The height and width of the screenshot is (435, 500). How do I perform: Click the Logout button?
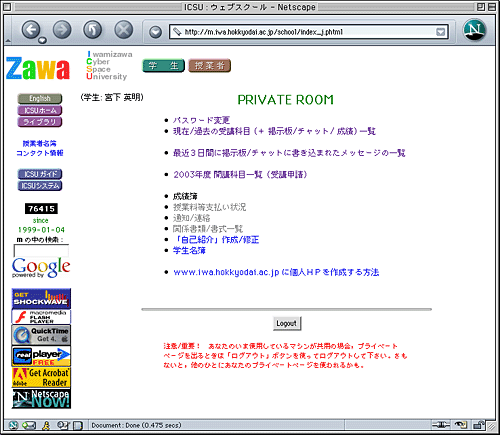[287, 323]
